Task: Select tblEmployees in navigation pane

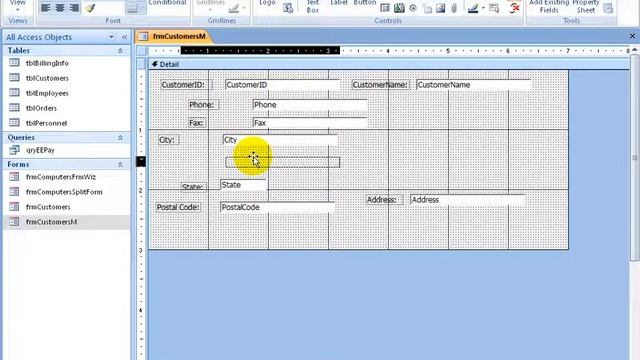Action: coord(47,93)
